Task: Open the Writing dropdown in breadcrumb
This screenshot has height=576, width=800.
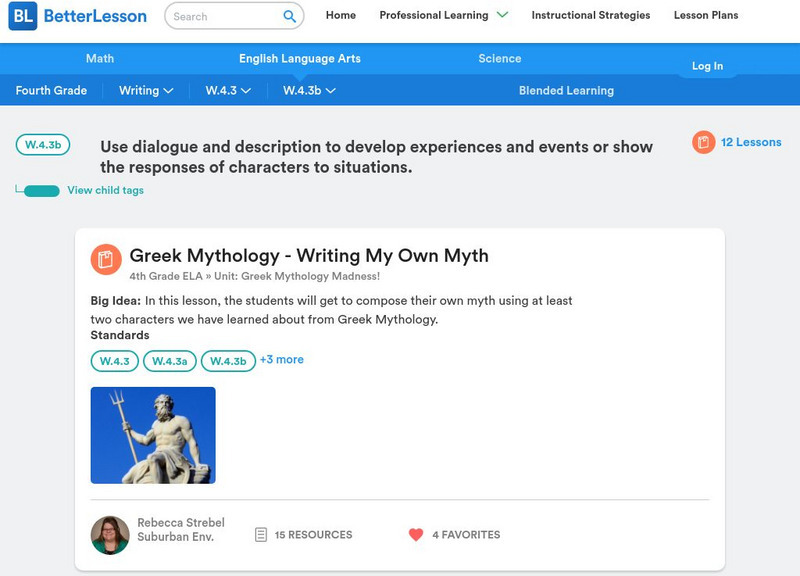Action: point(146,90)
